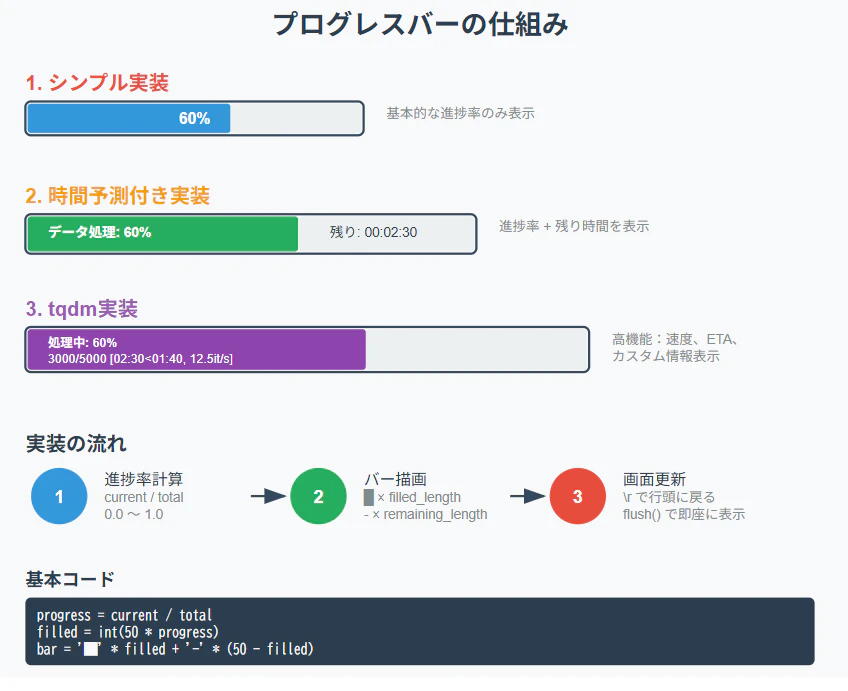The width and height of the screenshot is (848, 691).
Task: Click the white block character in code
Action: [x=91, y=649]
